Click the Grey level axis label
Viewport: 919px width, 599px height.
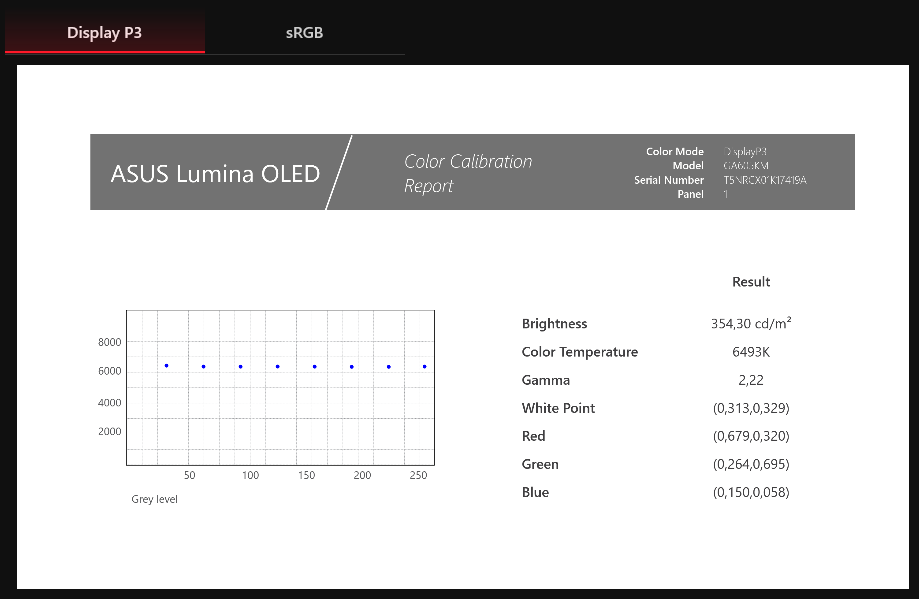[x=154, y=499]
